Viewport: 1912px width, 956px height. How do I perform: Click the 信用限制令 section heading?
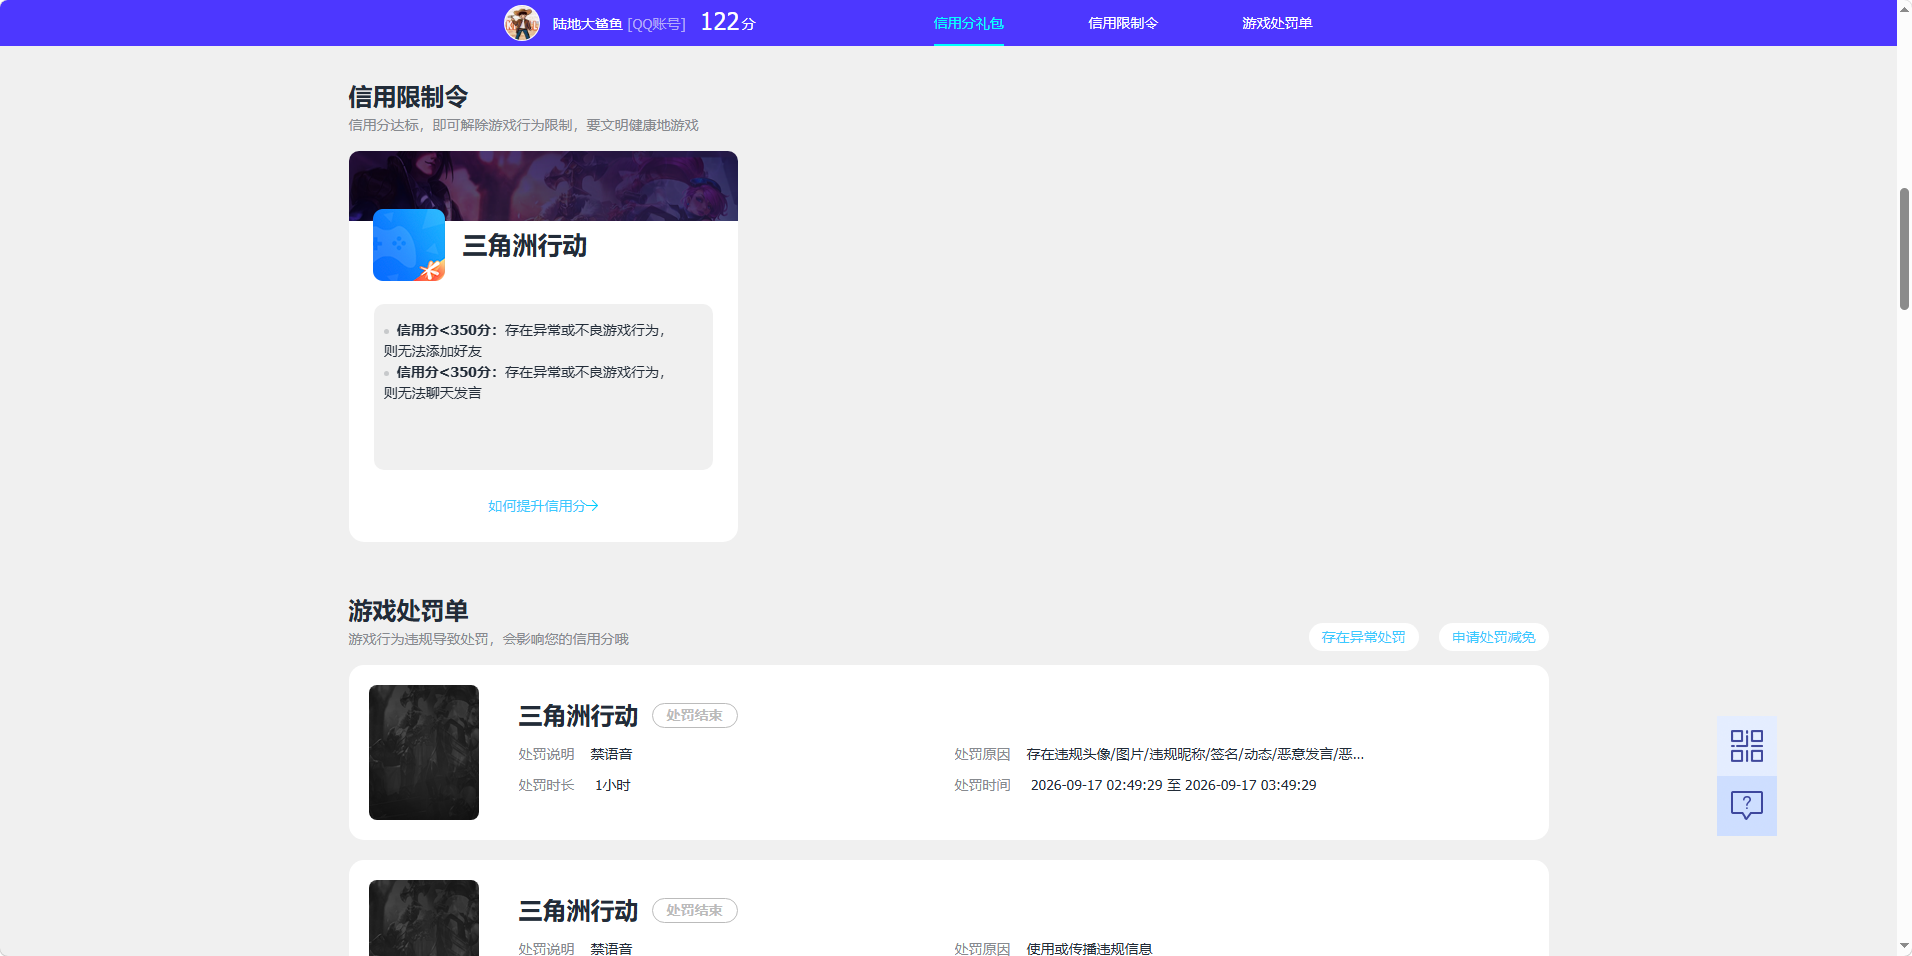click(408, 97)
